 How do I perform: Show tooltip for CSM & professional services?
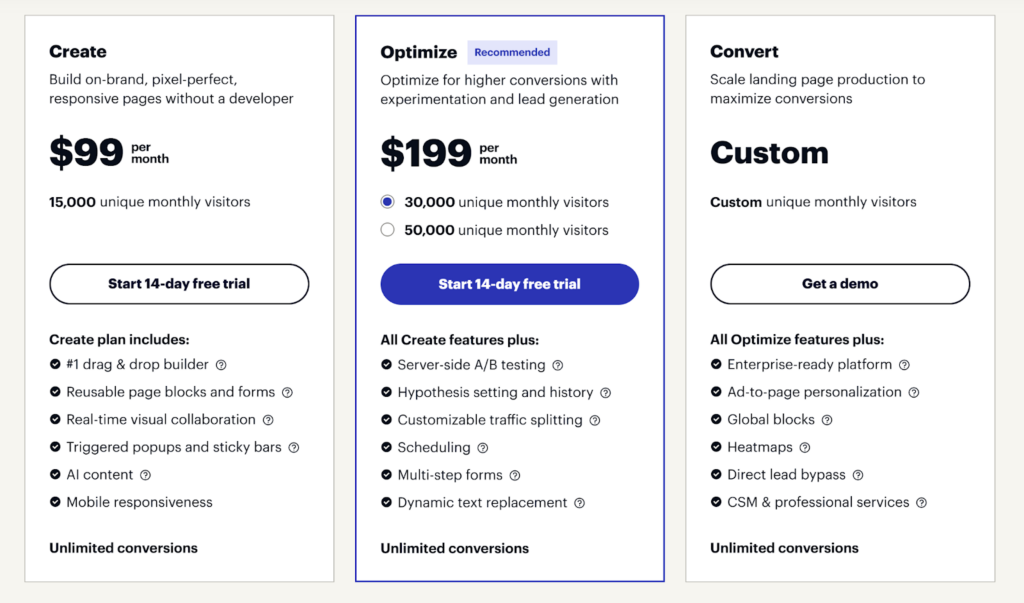click(921, 502)
